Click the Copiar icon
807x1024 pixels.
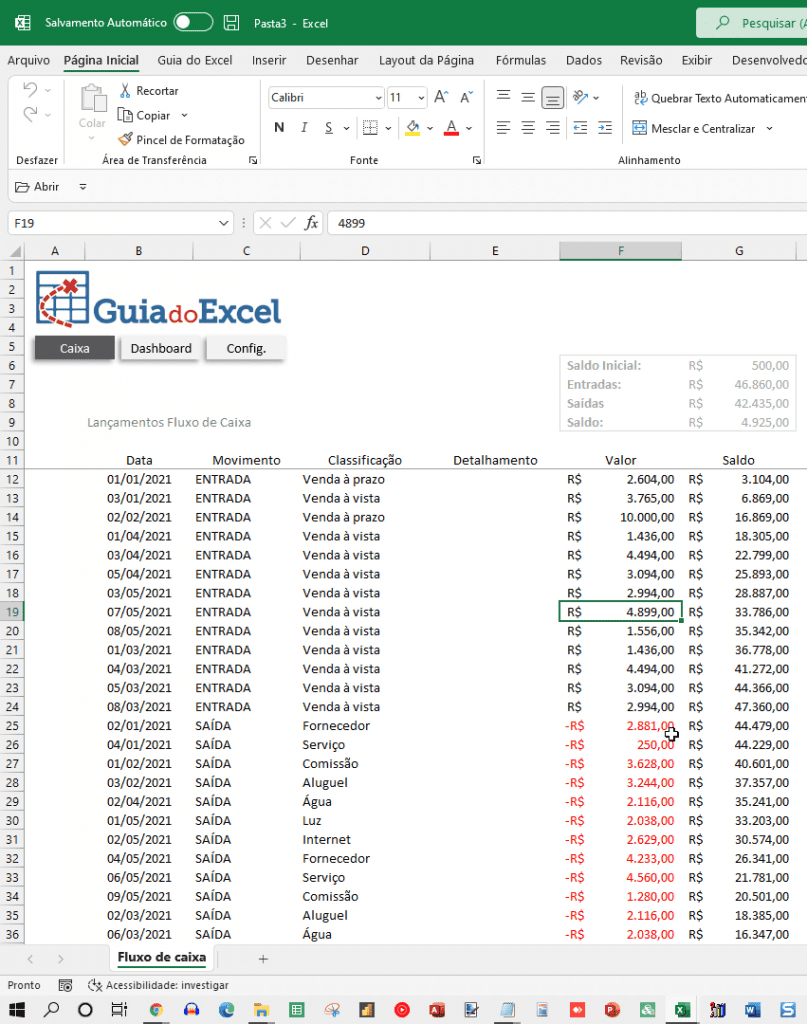[125, 115]
